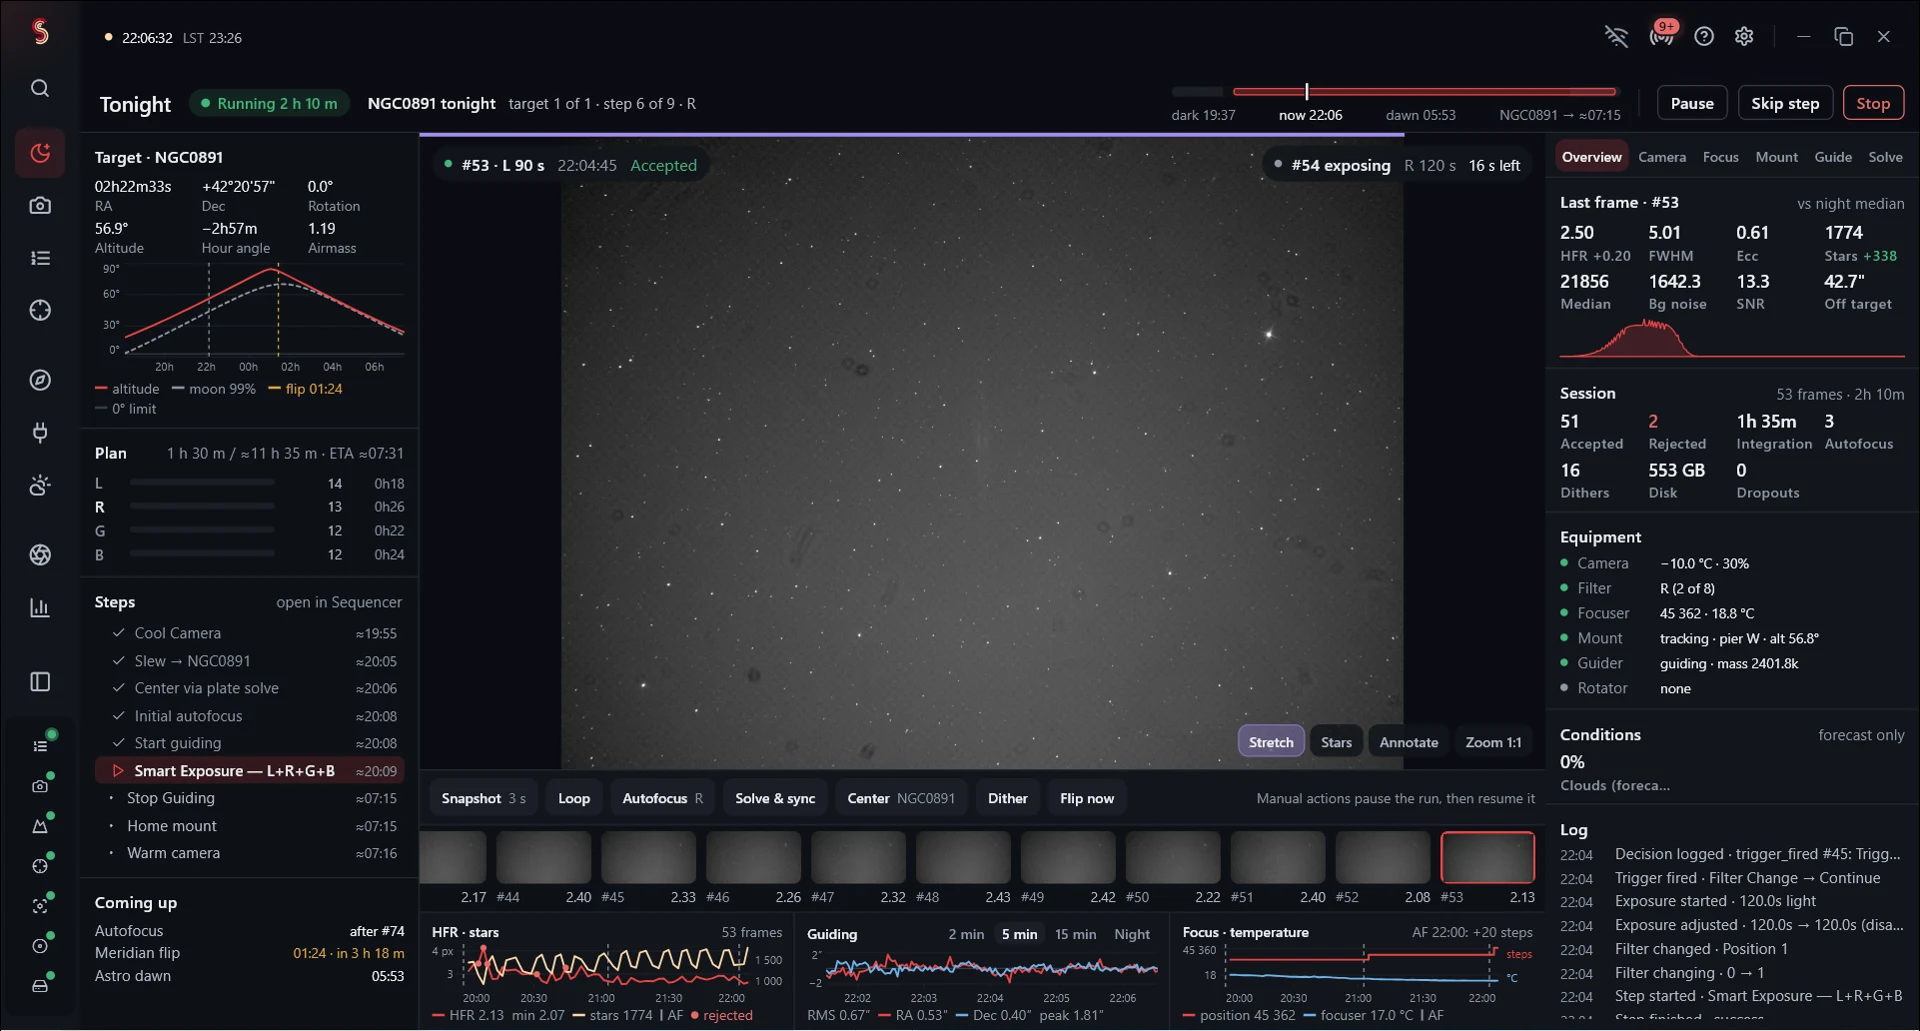
Task: Toggle the Stretch image option
Action: click(1271, 742)
